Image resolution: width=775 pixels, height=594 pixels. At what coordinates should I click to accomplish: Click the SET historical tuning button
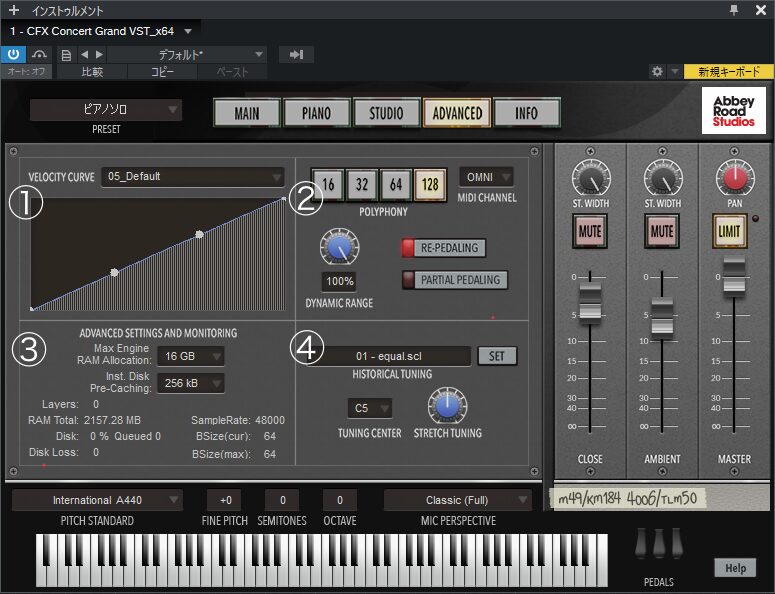[497, 356]
